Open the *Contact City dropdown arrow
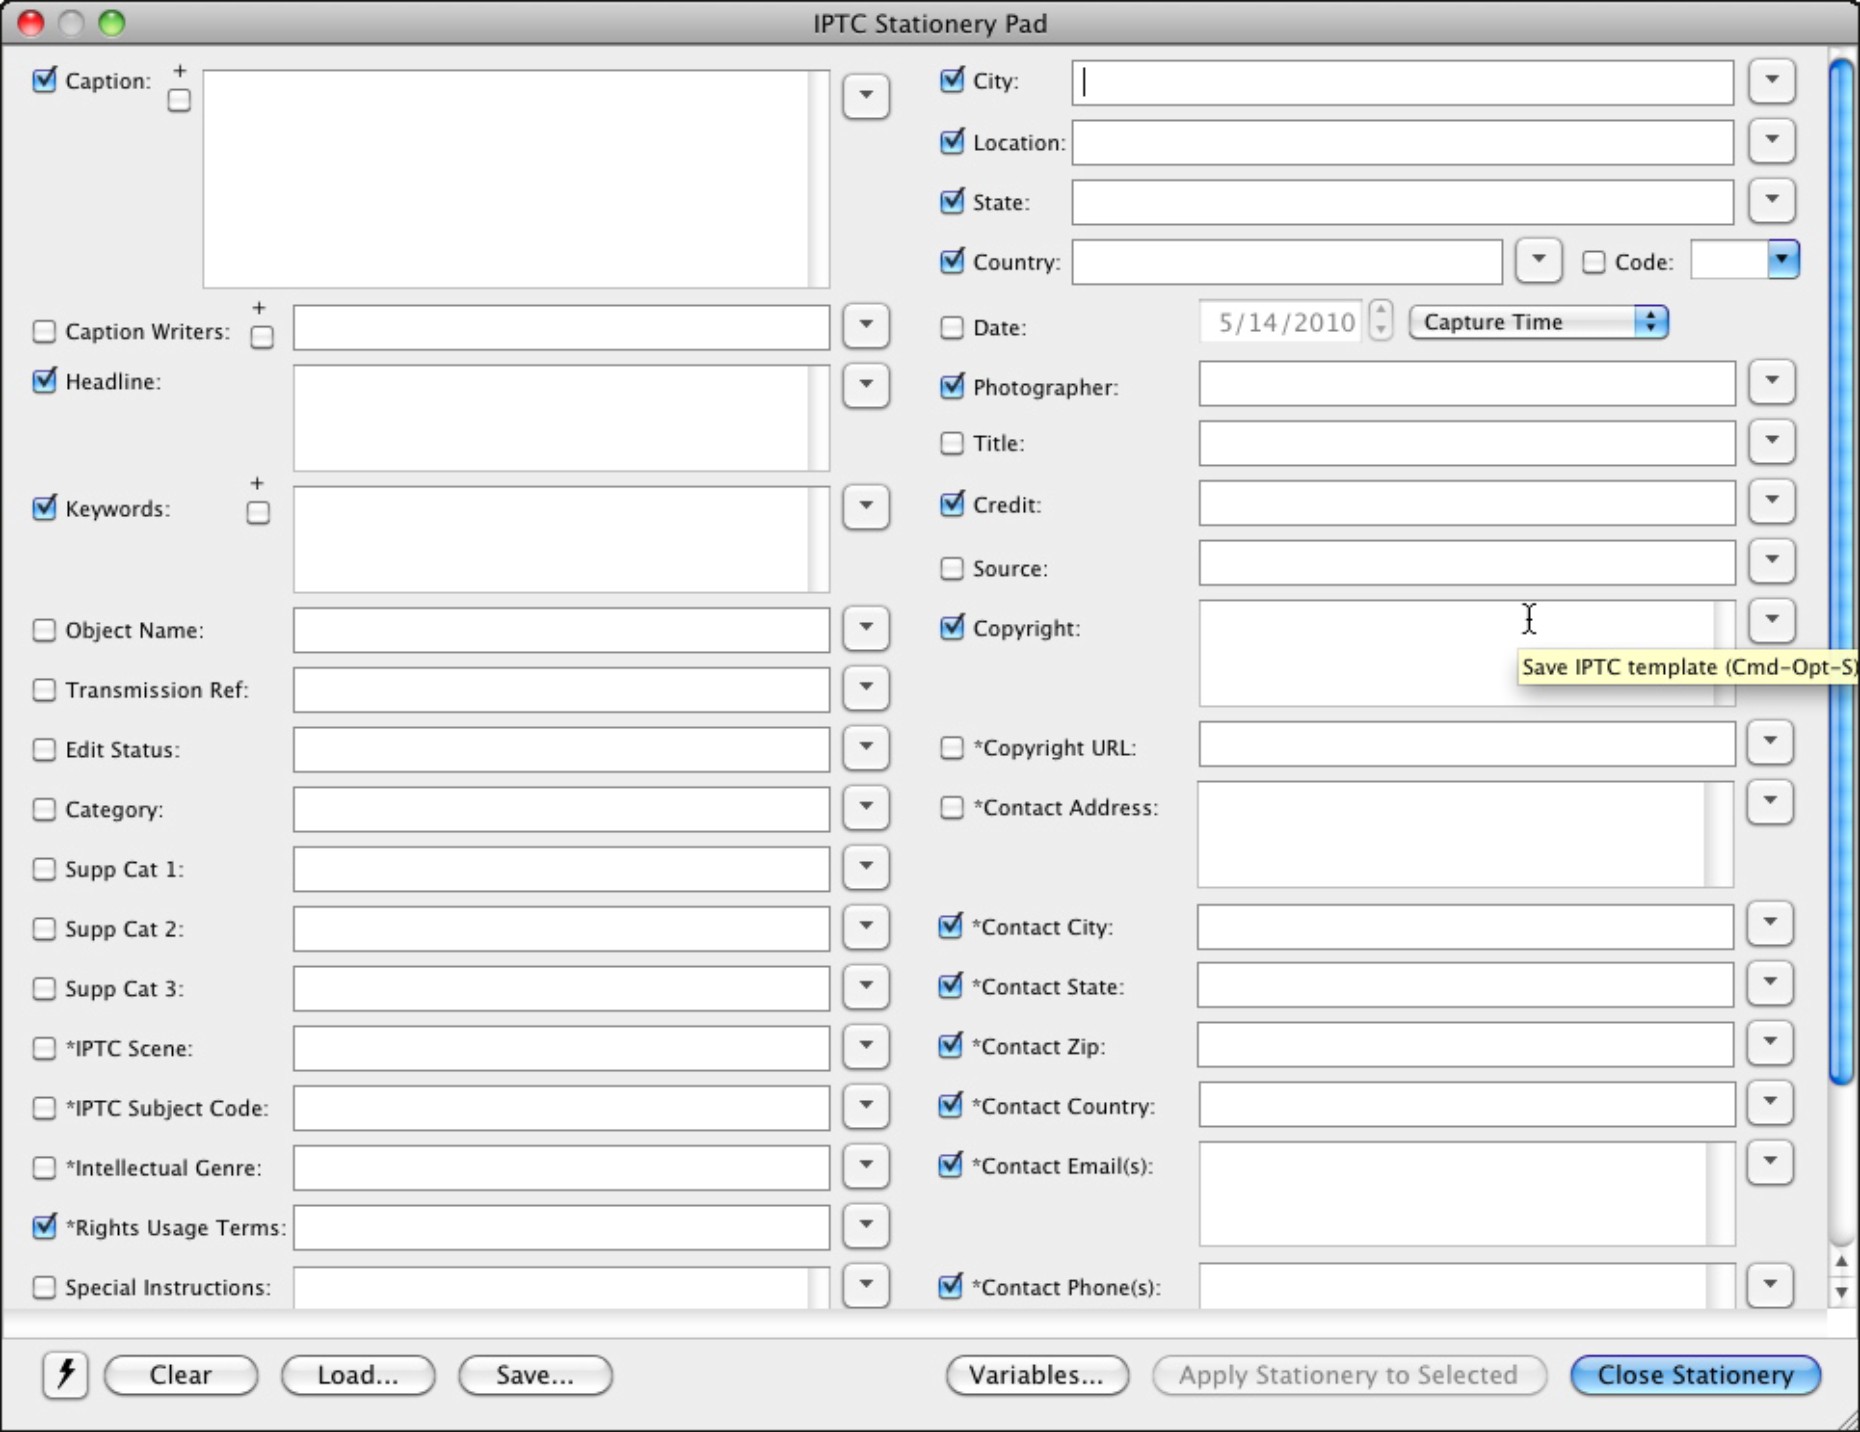The width and height of the screenshot is (1860, 1432). point(1770,923)
